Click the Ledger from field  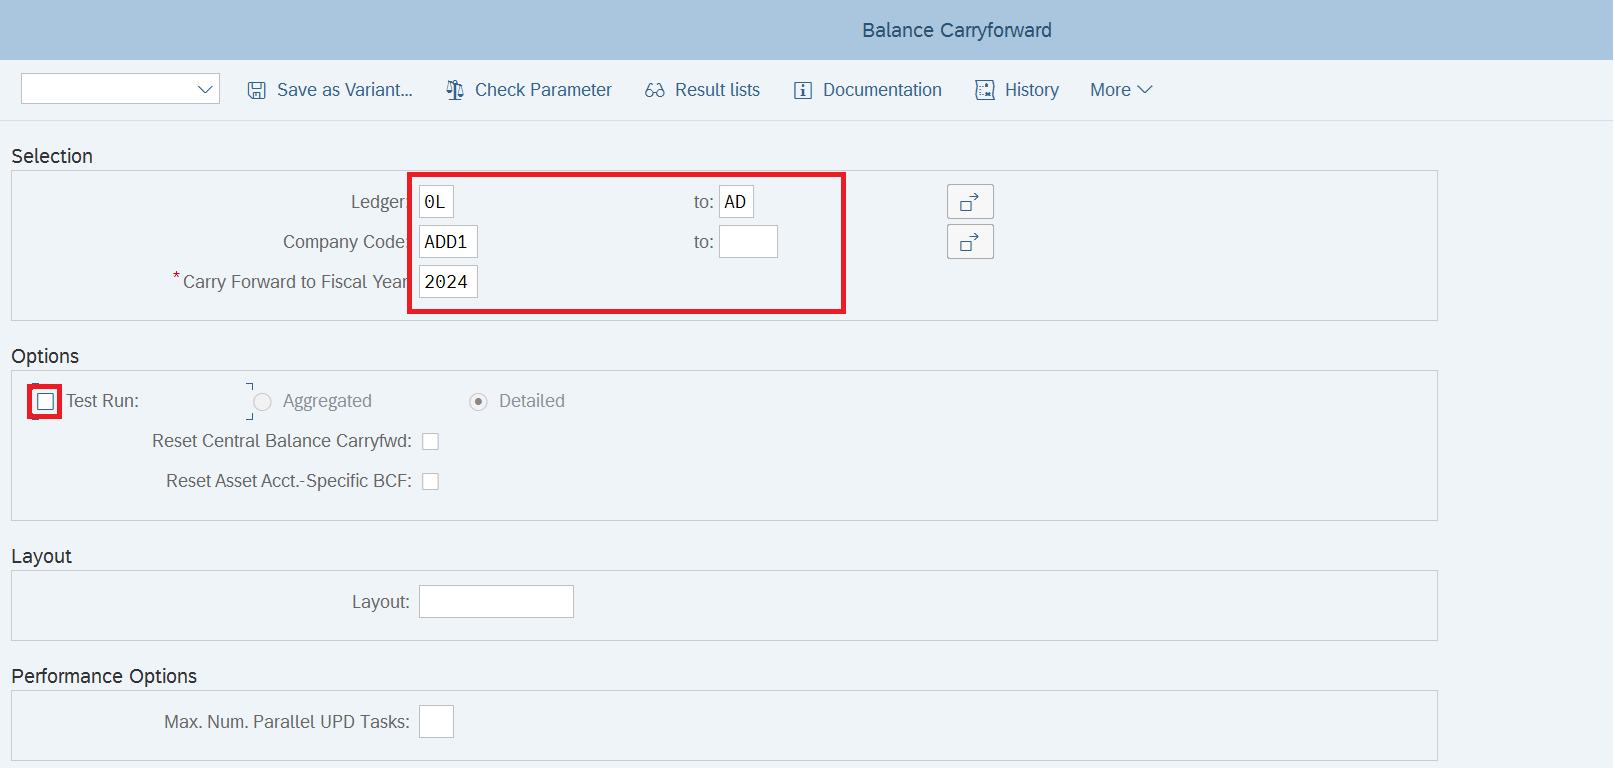436,202
